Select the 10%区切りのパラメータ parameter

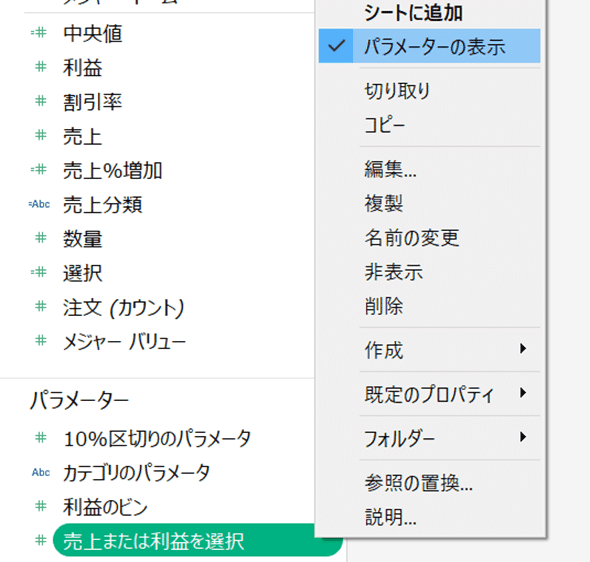(x=157, y=438)
